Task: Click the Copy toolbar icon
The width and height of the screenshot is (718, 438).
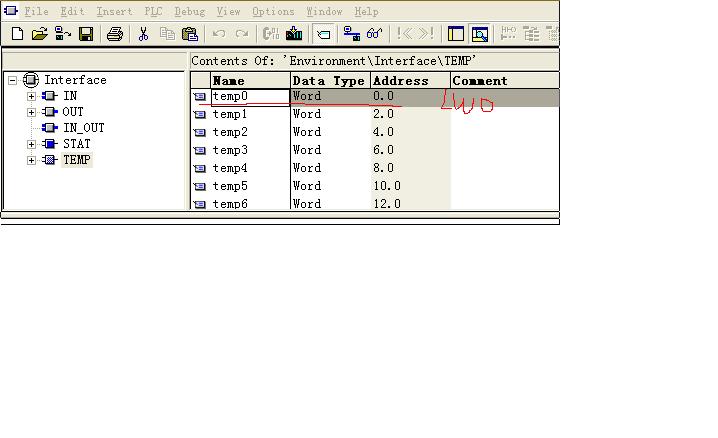Action: (x=167, y=33)
